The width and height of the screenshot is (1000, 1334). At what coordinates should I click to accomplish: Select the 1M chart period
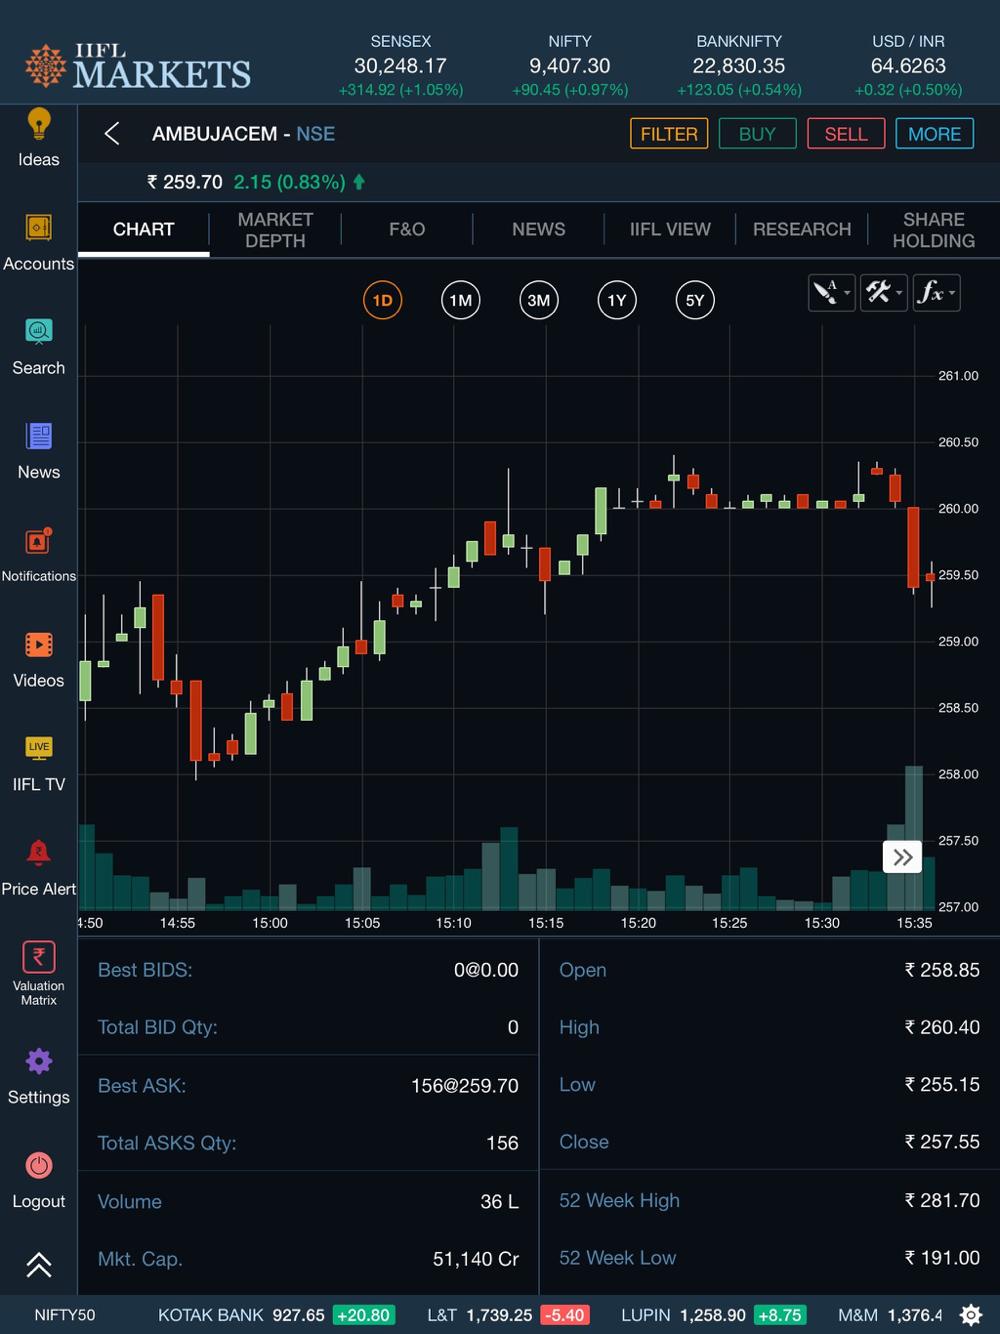(460, 300)
